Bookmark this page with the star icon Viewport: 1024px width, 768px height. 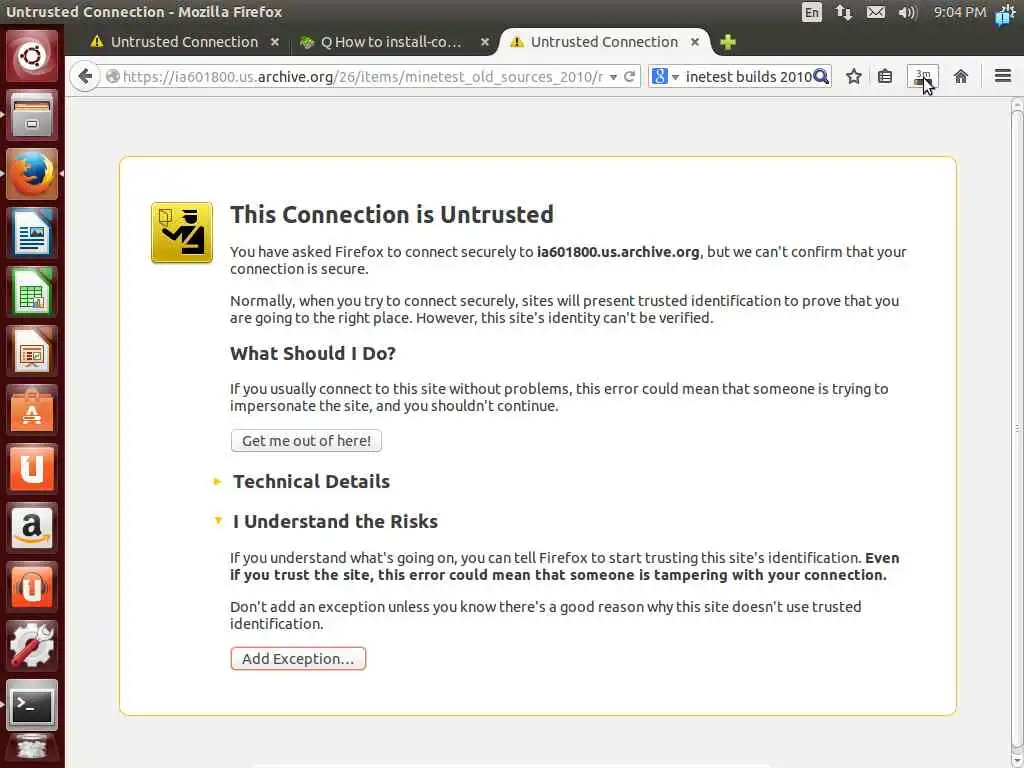tap(854, 76)
